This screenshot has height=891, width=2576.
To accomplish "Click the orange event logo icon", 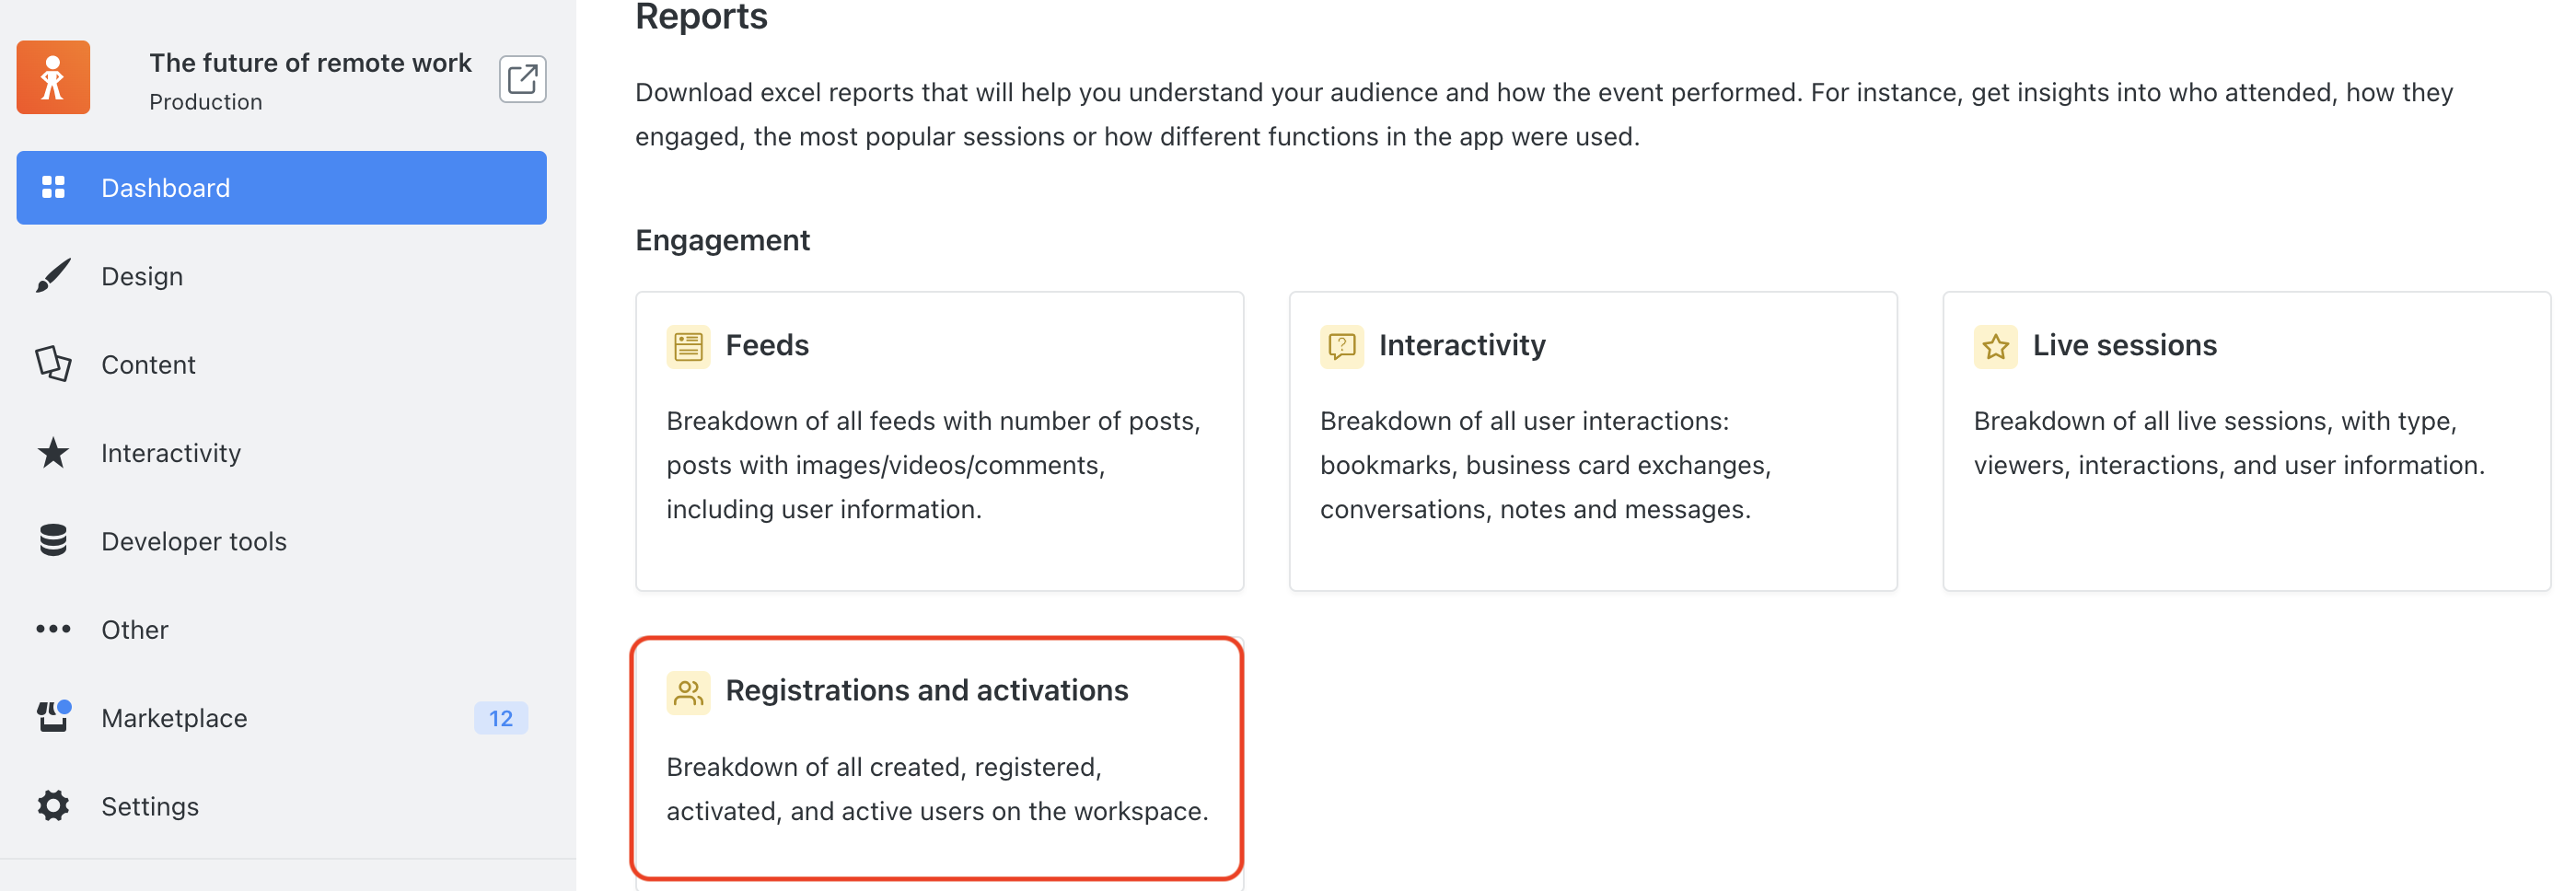I will point(53,78).
